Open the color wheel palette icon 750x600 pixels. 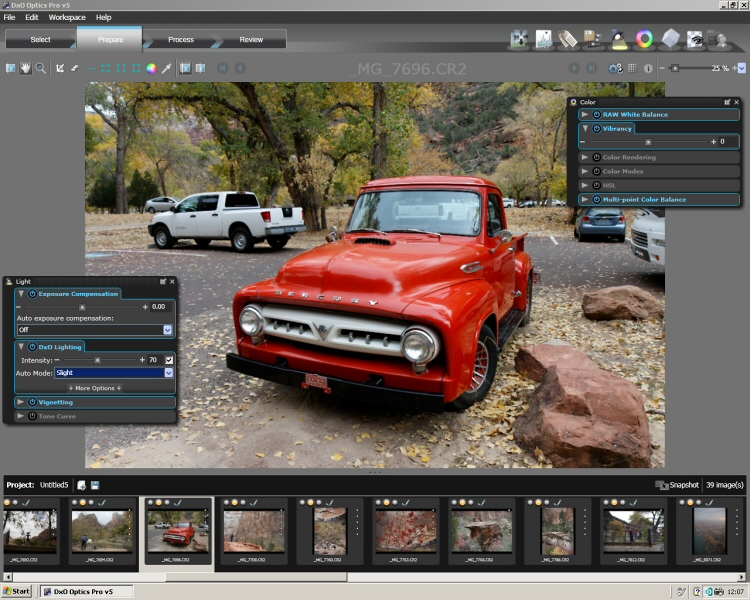645,39
